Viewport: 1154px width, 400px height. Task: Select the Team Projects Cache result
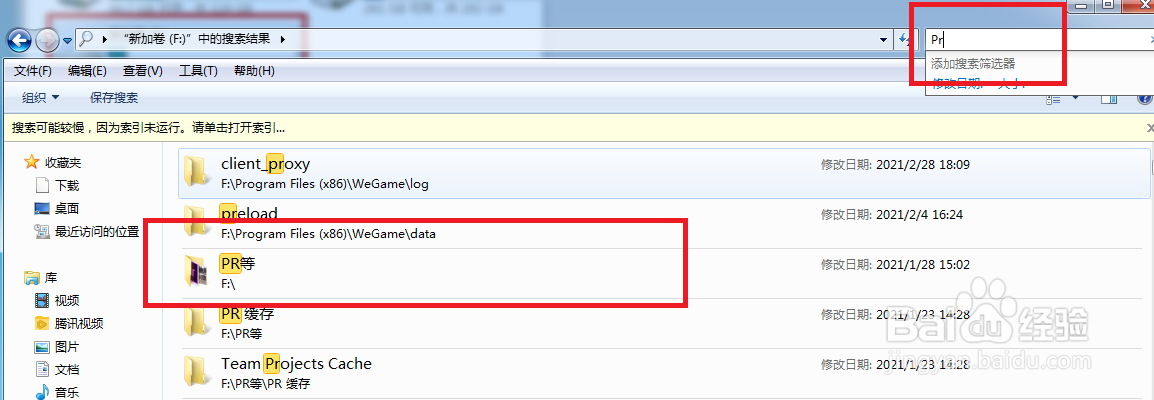click(664, 373)
